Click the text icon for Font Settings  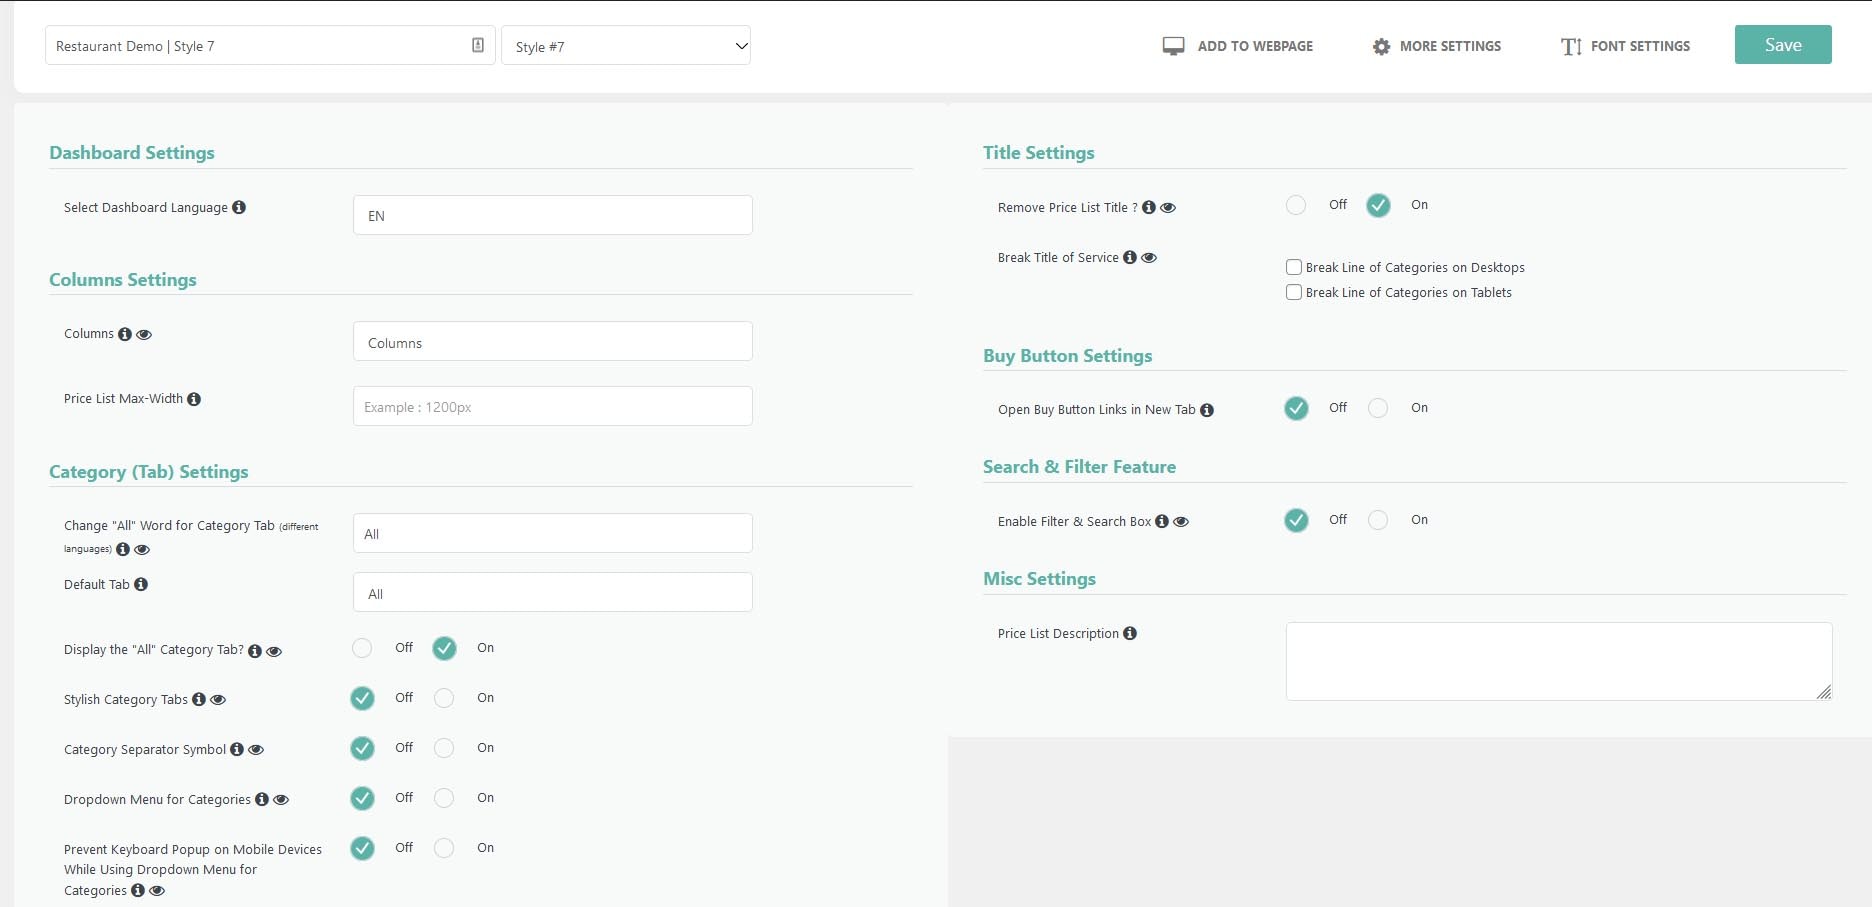point(1571,47)
